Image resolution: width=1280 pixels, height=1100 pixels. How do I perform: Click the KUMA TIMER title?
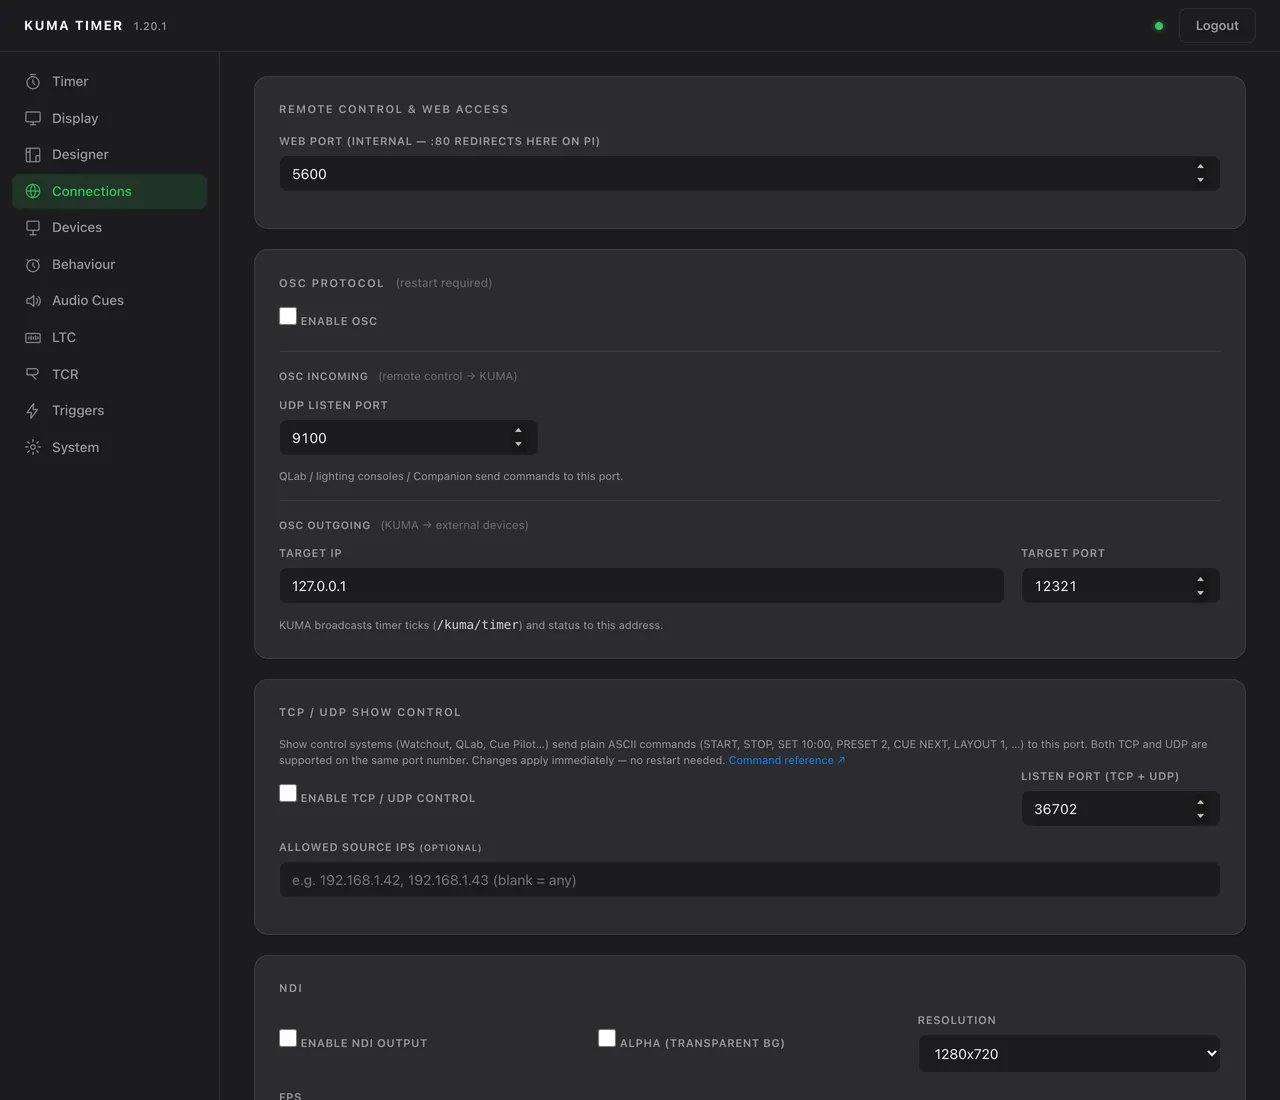coord(73,26)
